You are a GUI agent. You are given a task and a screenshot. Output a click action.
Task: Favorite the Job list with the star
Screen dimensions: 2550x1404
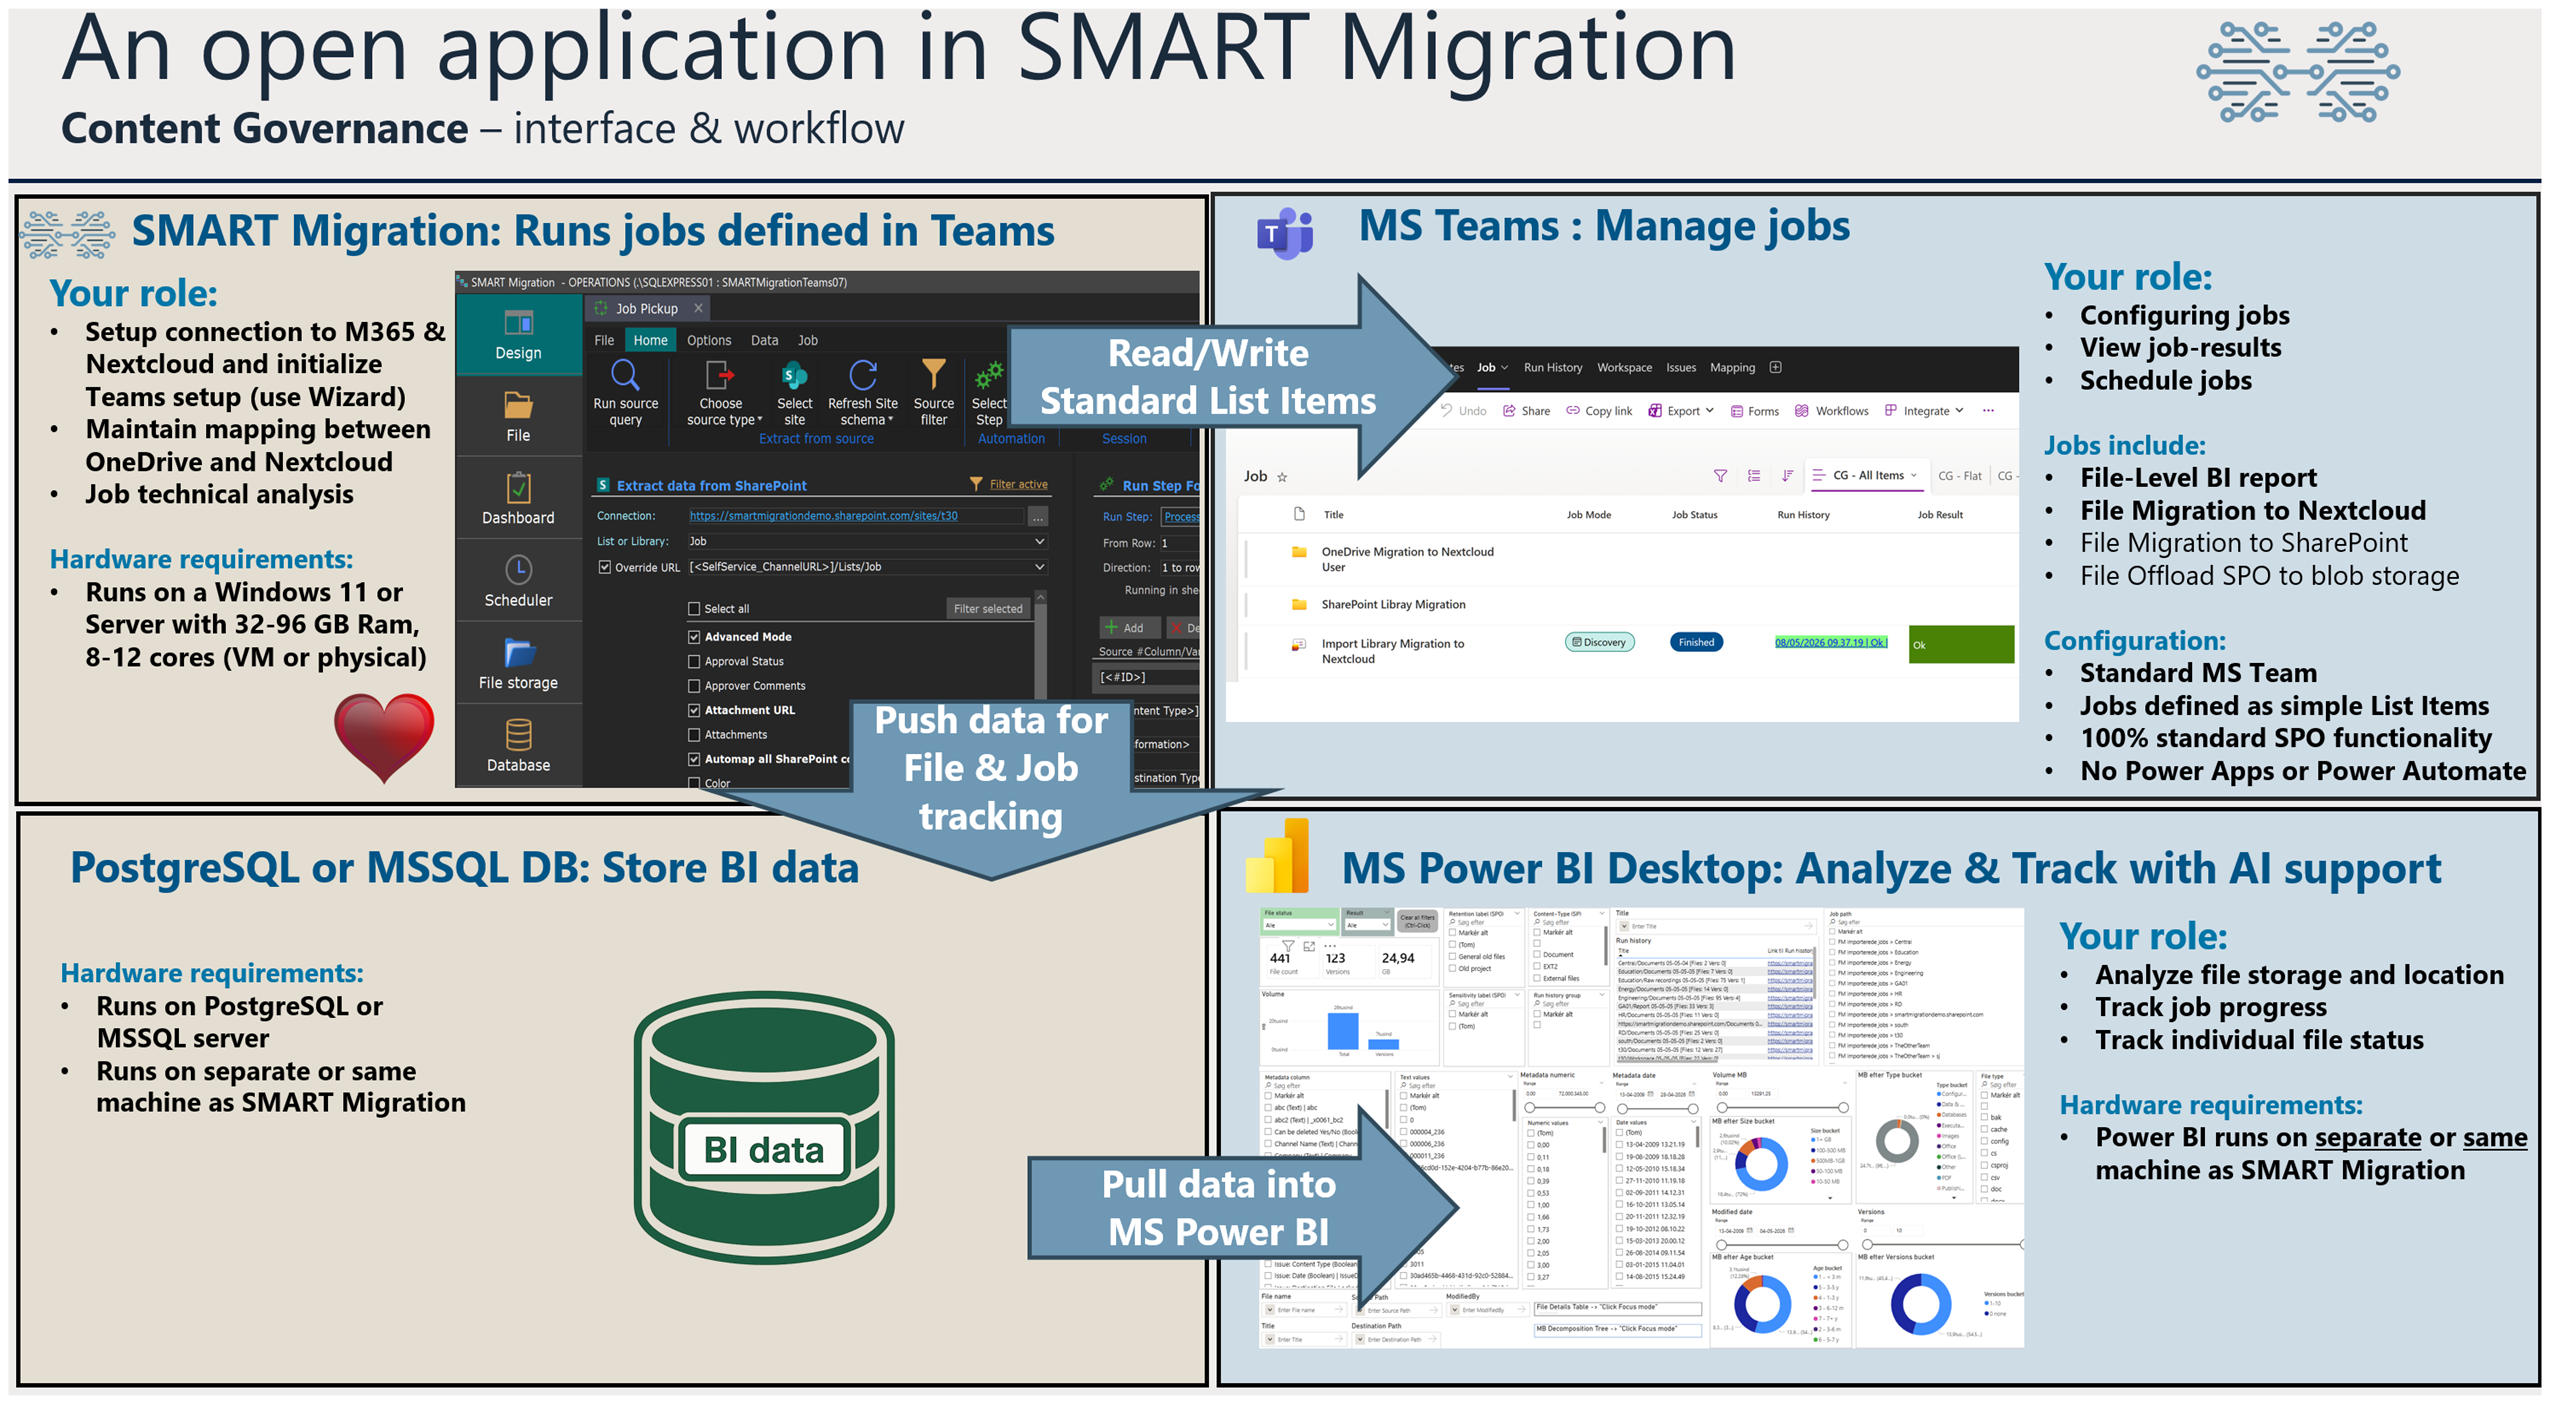[1282, 477]
